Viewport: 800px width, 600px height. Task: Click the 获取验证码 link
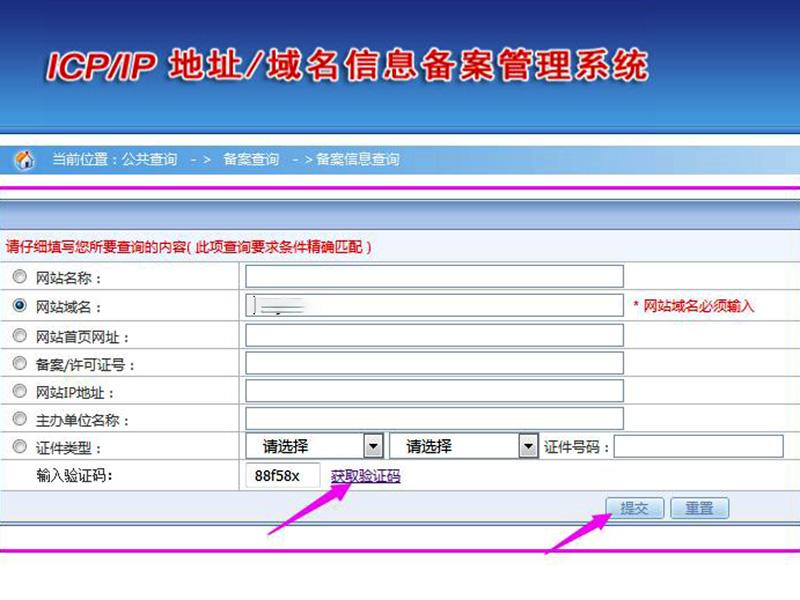[364, 477]
